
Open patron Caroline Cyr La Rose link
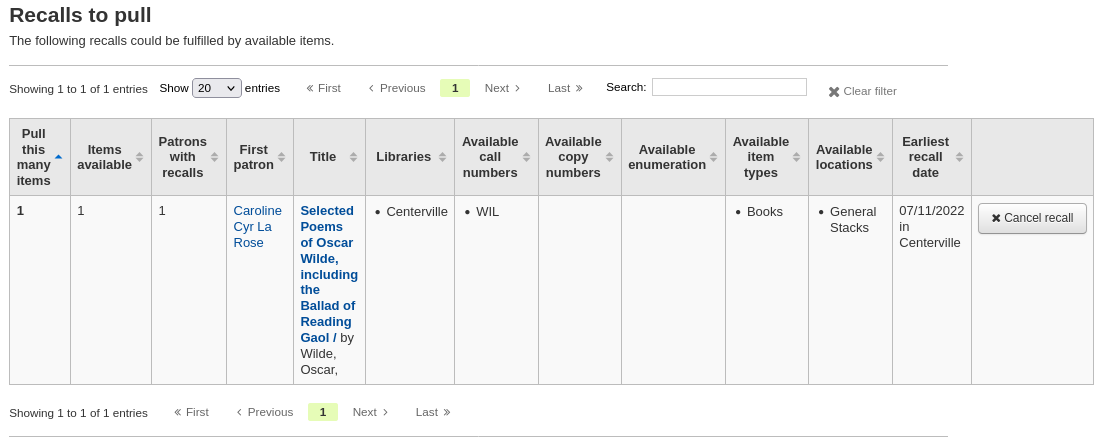258,227
